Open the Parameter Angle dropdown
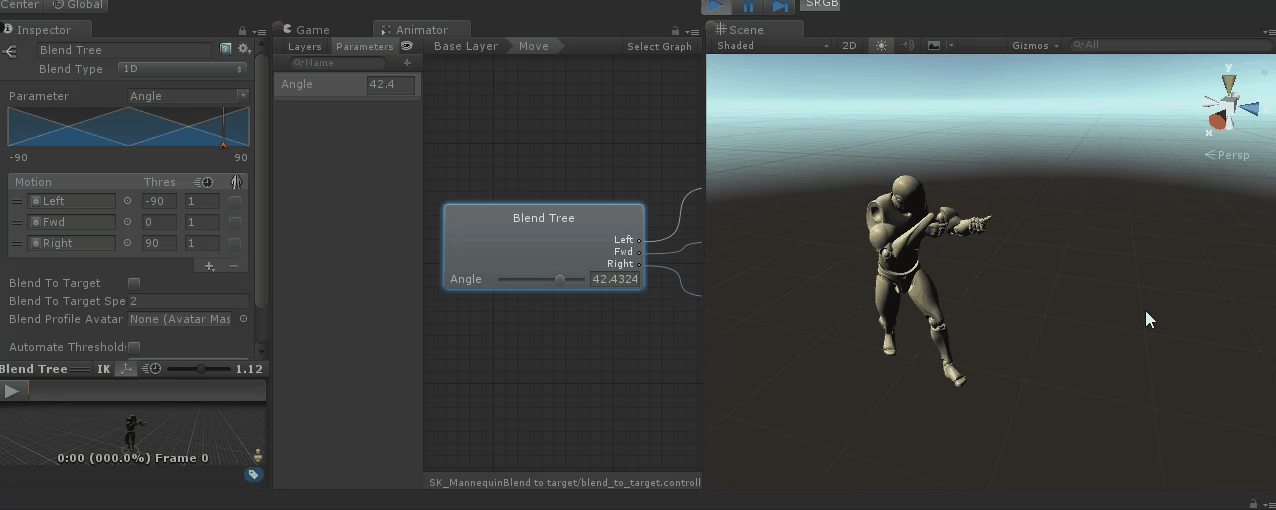Screen dimensions: 1276x510 pyautogui.click(x=188, y=96)
